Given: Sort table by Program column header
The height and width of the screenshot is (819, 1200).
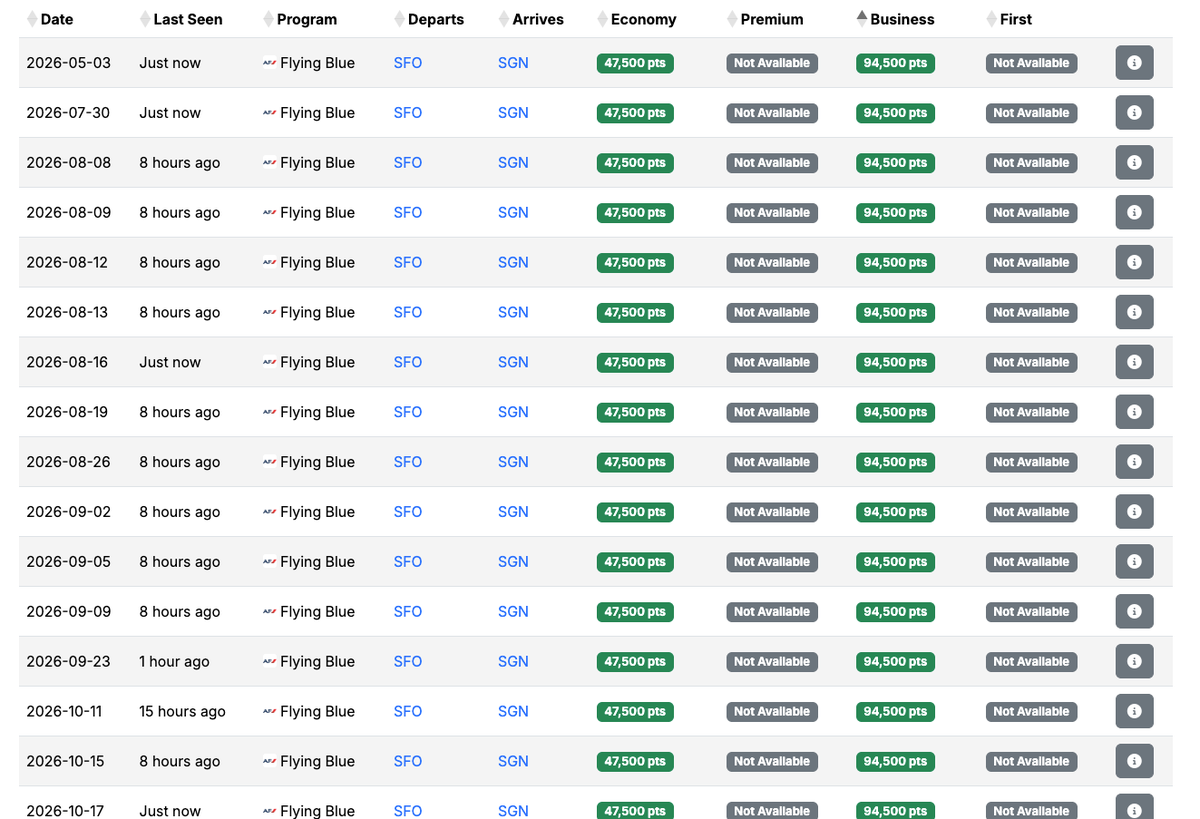Looking at the screenshot, I should point(306,19).
